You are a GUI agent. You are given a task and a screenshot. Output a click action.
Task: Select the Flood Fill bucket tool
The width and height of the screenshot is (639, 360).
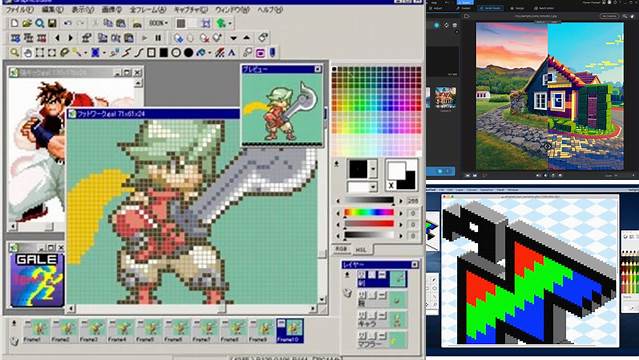201,53
